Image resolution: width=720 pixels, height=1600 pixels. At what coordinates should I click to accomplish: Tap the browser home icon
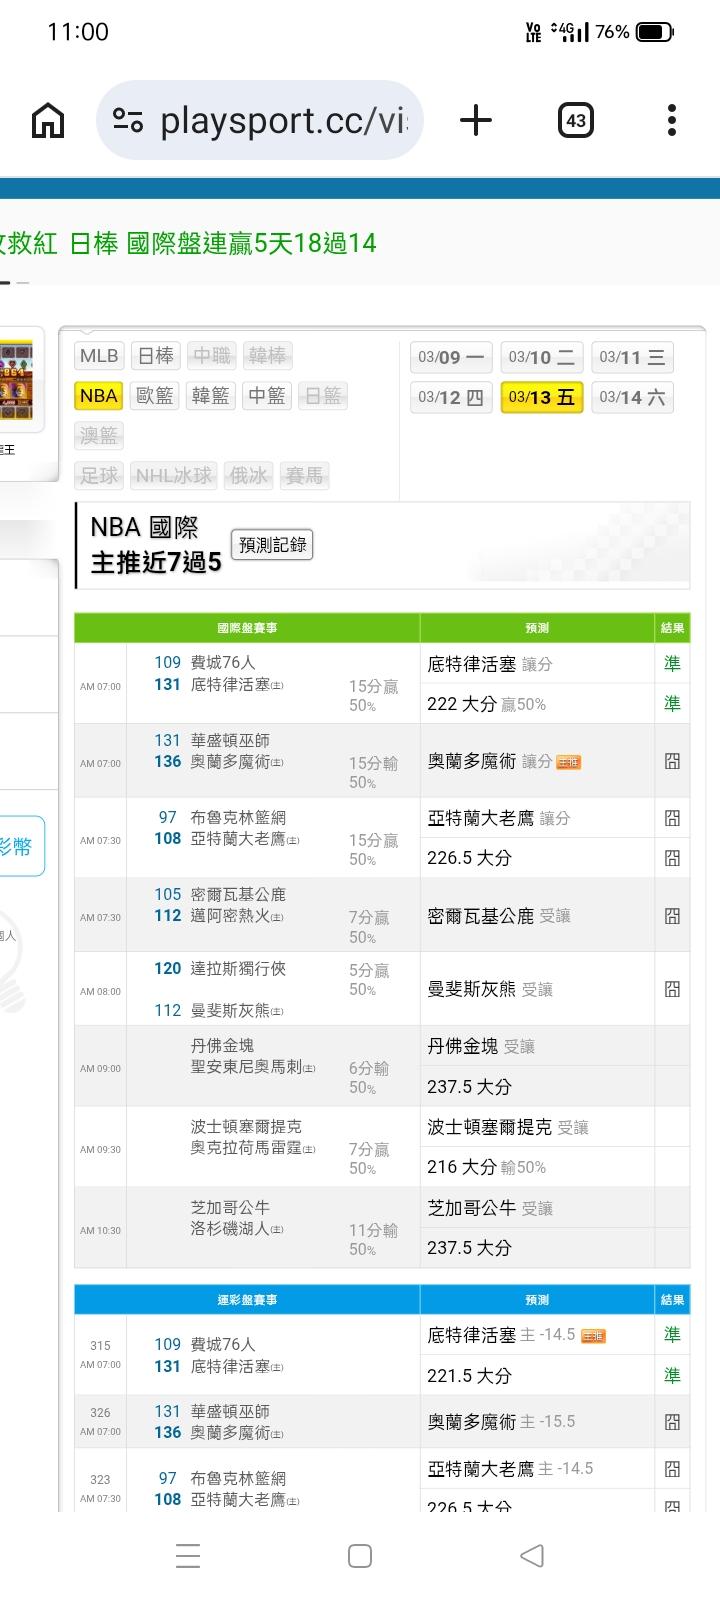(48, 121)
